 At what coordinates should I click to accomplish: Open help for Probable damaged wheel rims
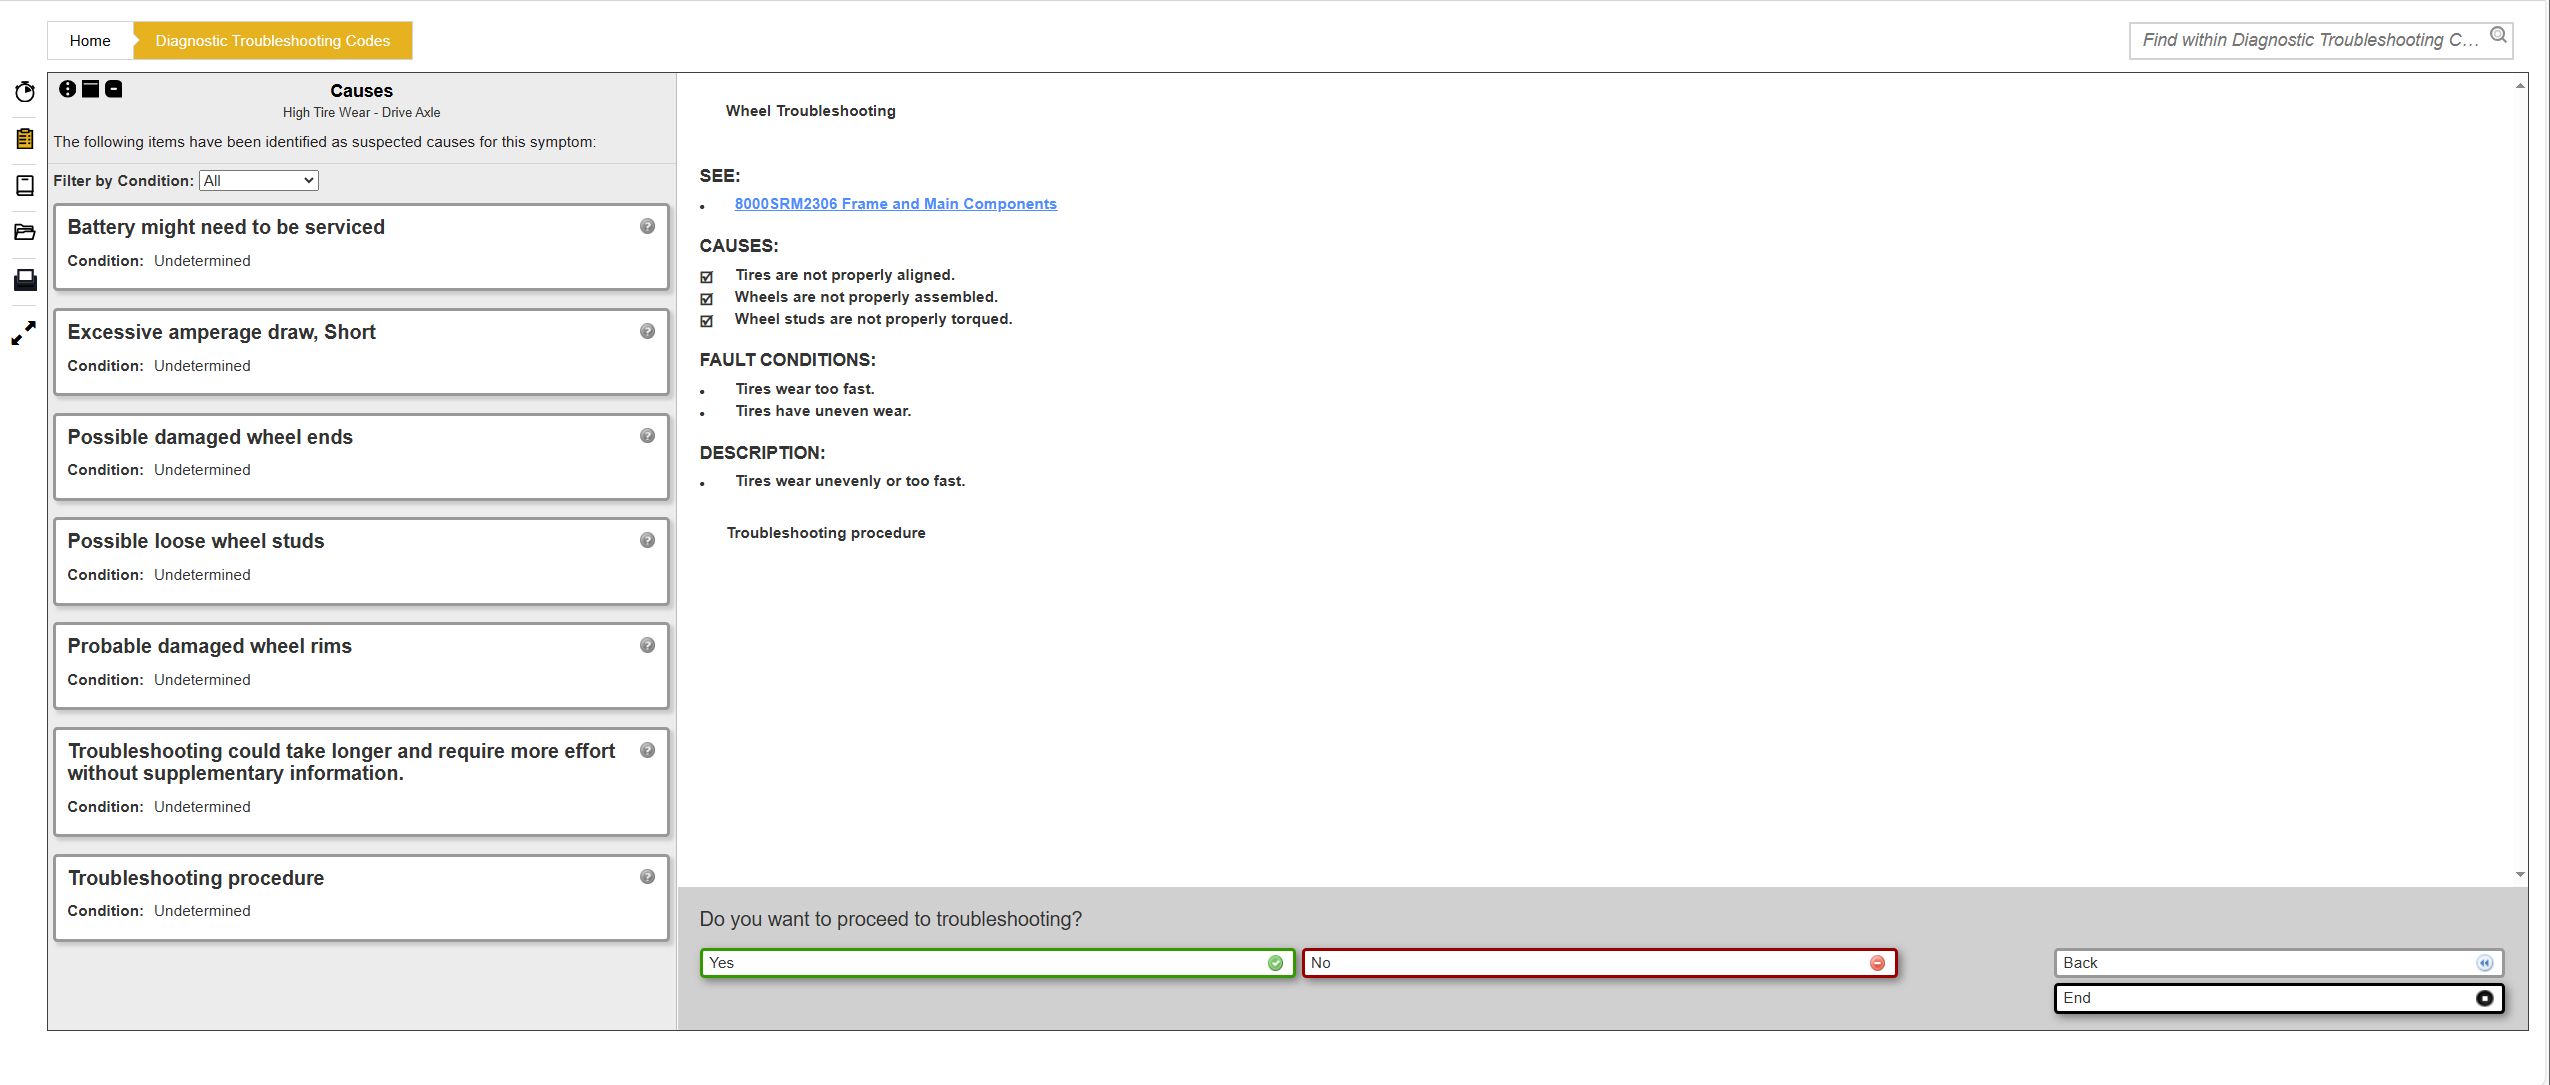point(647,645)
